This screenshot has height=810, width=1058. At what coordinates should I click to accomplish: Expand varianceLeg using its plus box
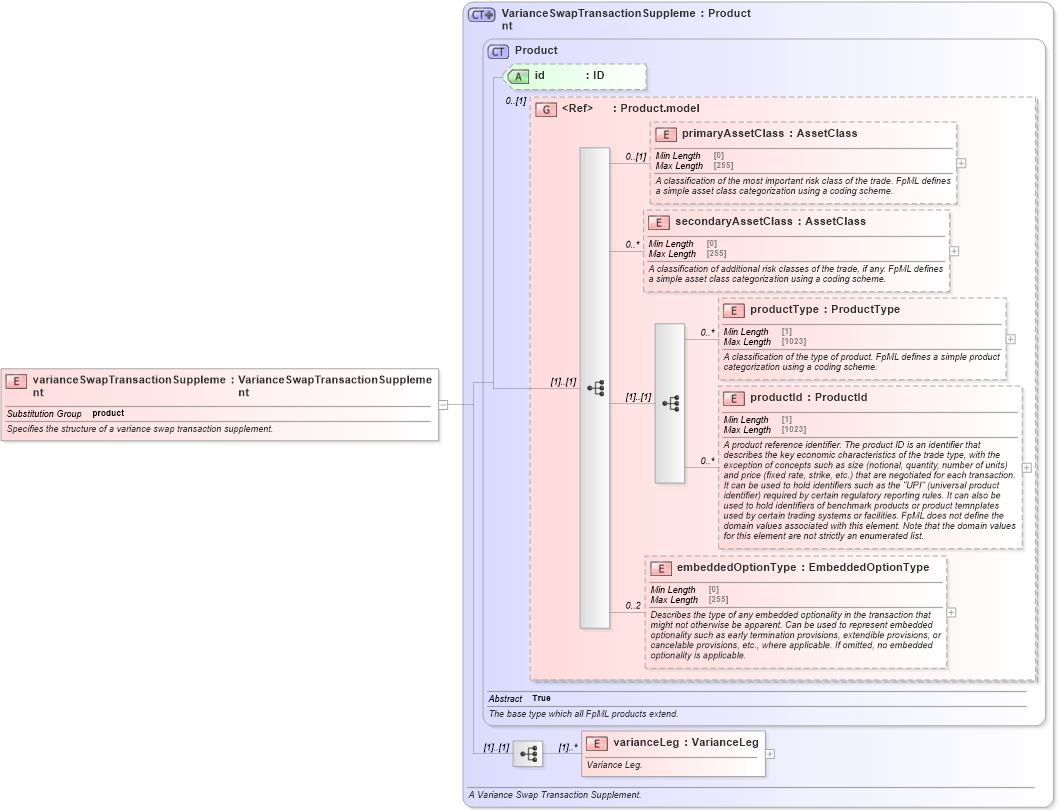(769, 756)
